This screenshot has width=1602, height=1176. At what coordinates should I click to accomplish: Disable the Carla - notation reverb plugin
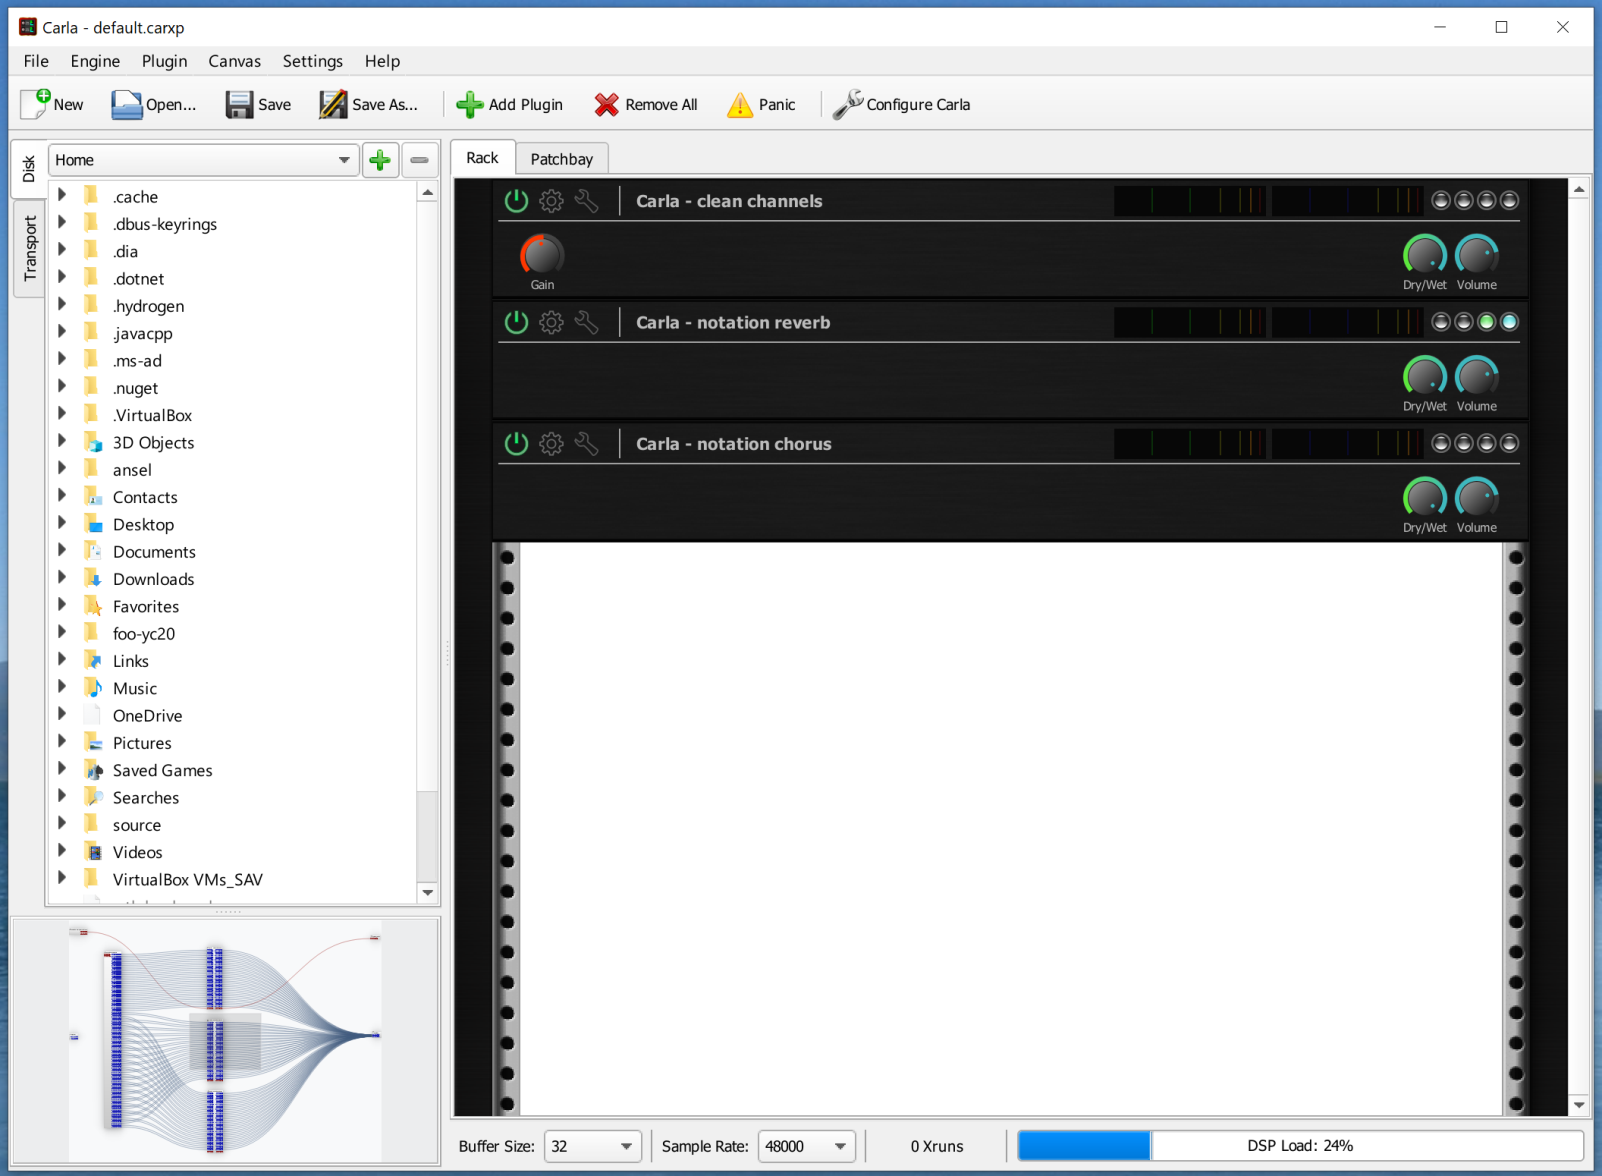(x=516, y=322)
